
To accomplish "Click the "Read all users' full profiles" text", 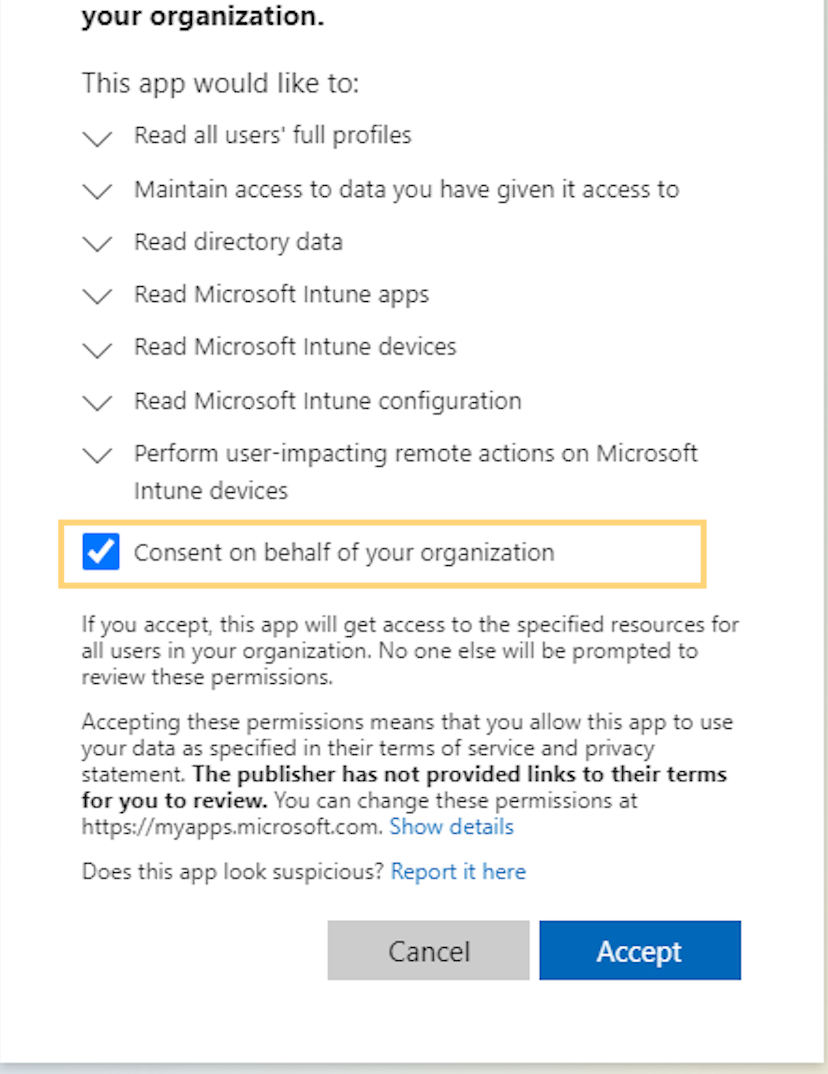I will click(272, 136).
